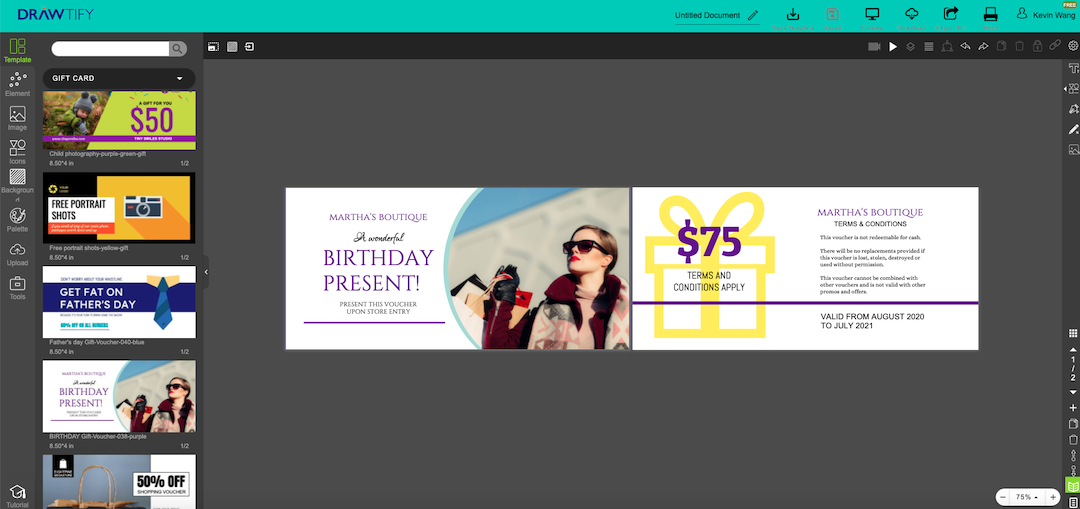The width and height of the screenshot is (1080, 509).
Task: Go to next page with down arrow
Action: point(1072,392)
